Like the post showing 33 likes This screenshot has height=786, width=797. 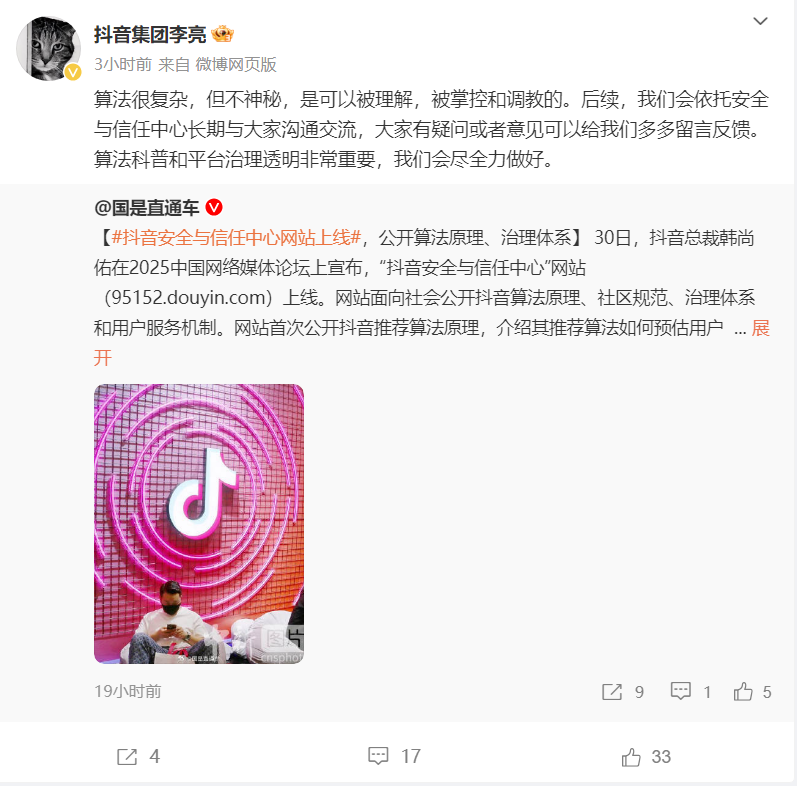pos(631,757)
